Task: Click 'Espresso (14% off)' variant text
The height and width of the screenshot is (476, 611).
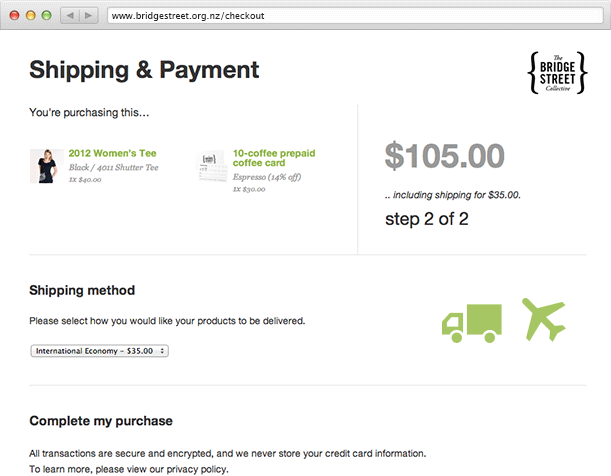Action: point(267,177)
